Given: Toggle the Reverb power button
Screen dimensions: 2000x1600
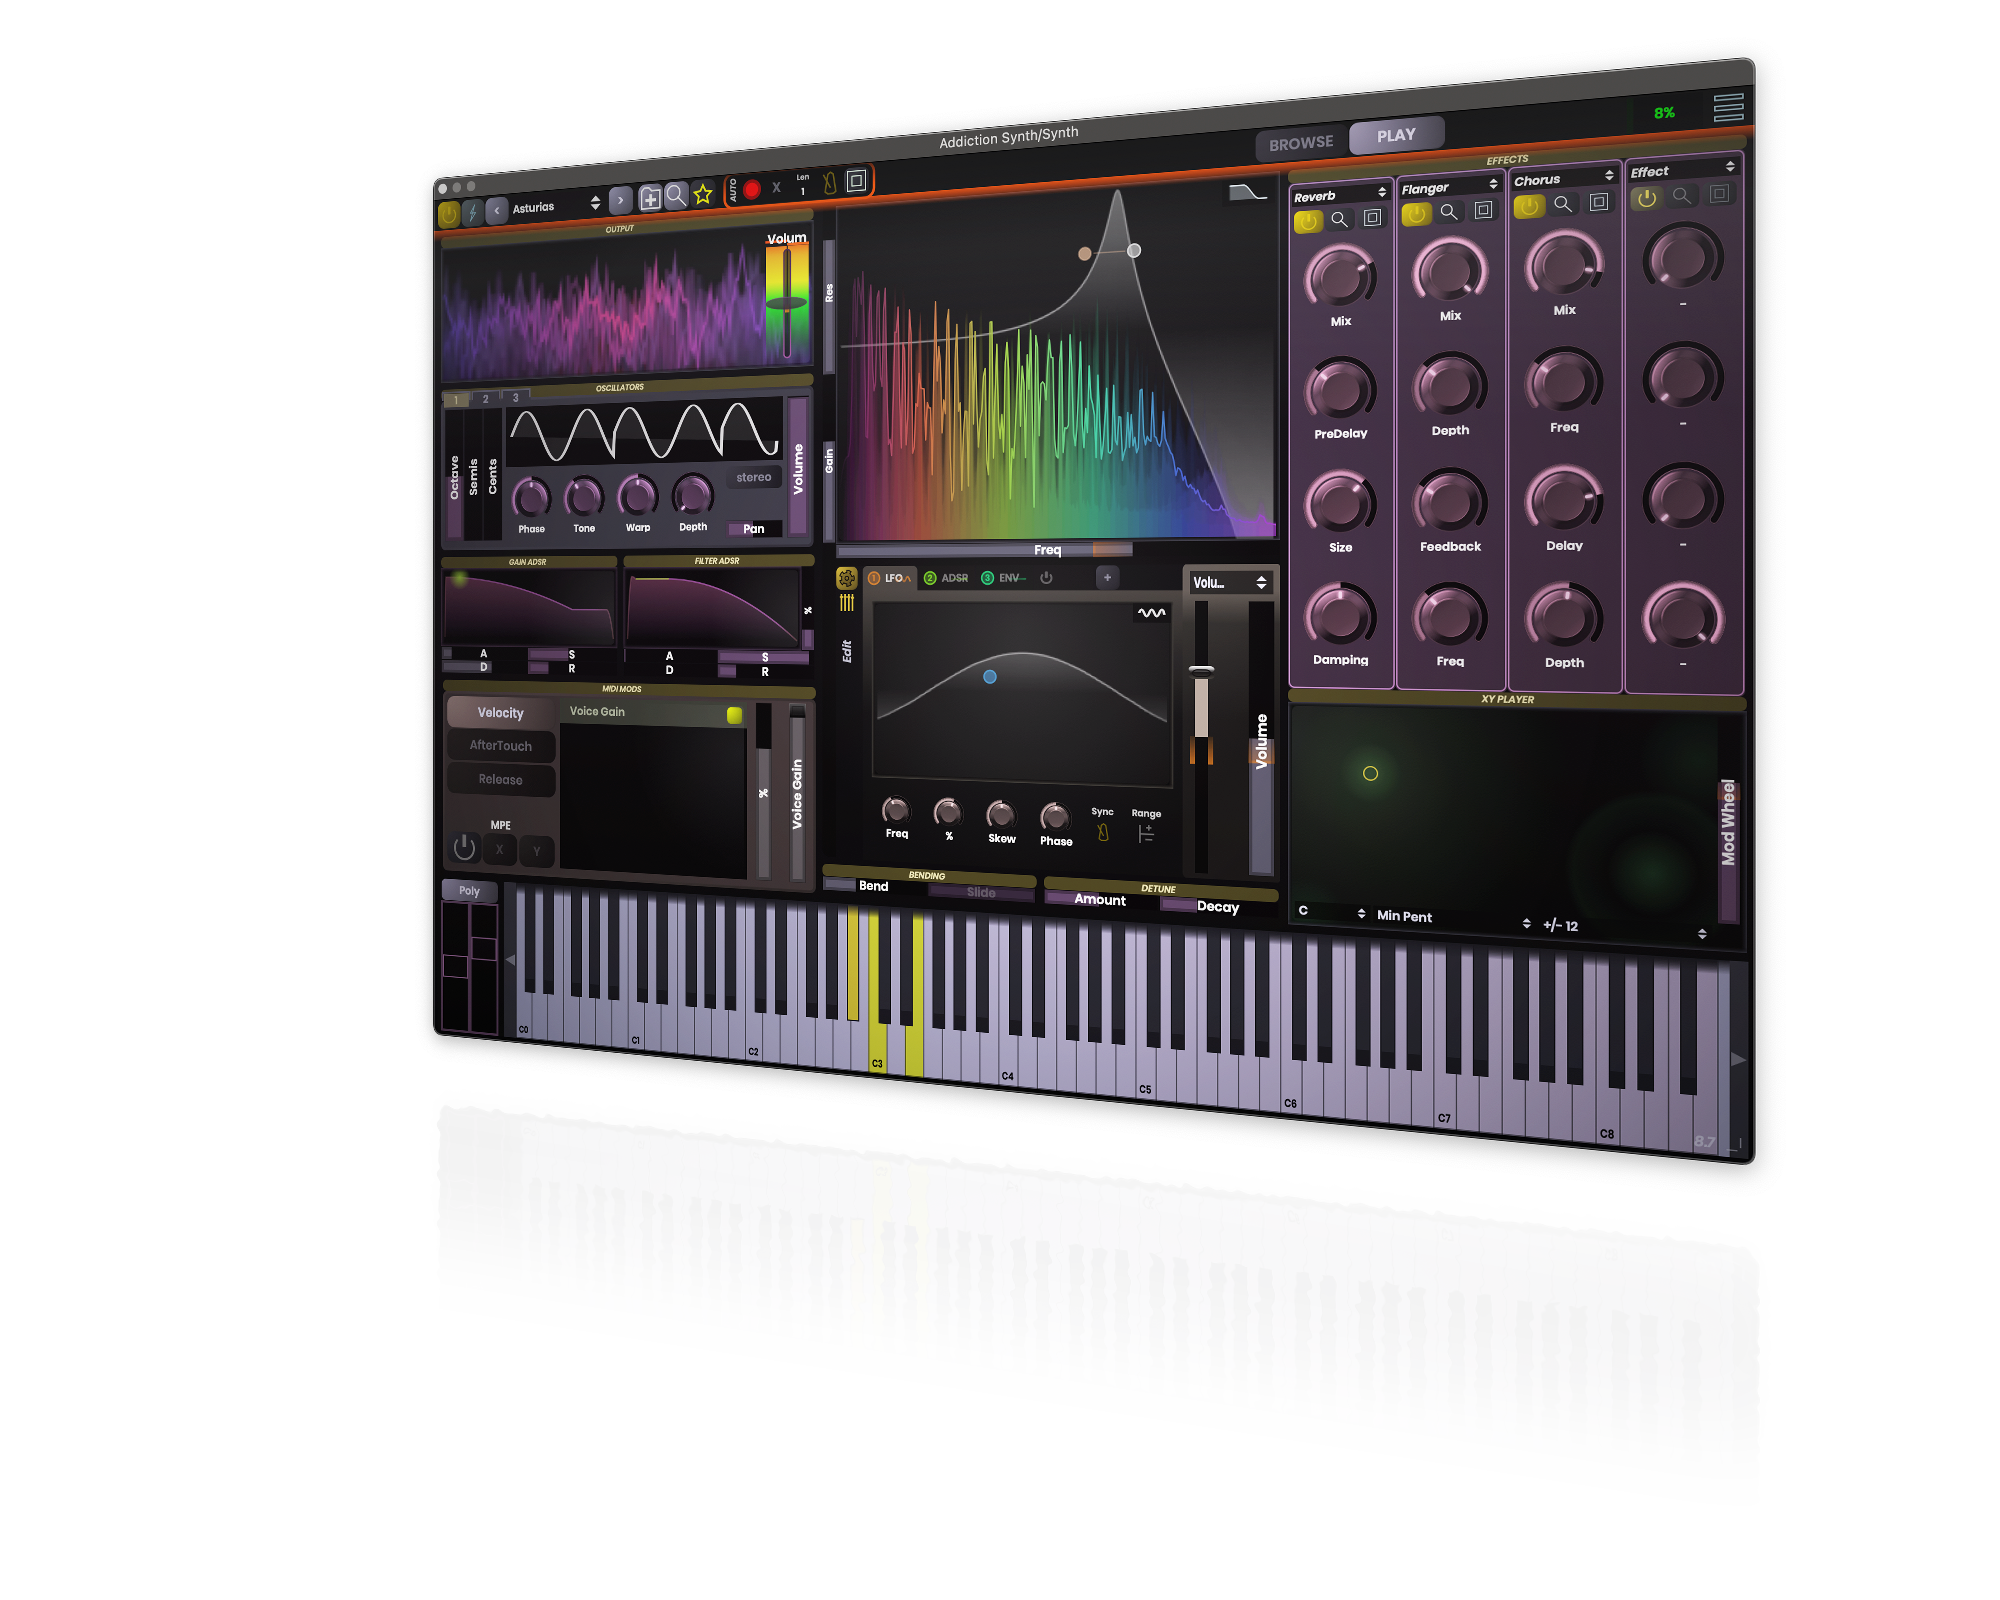Looking at the screenshot, I should [1307, 222].
